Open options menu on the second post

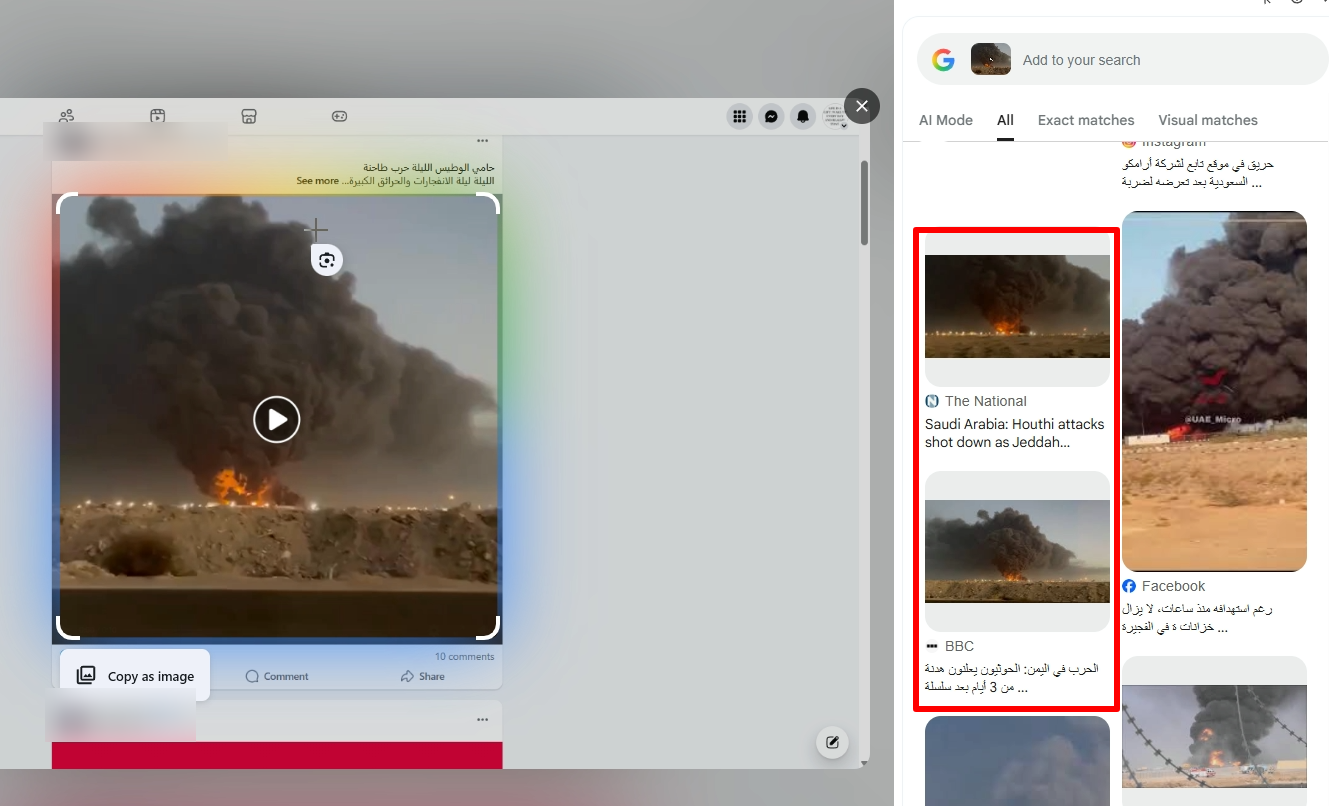click(x=483, y=720)
